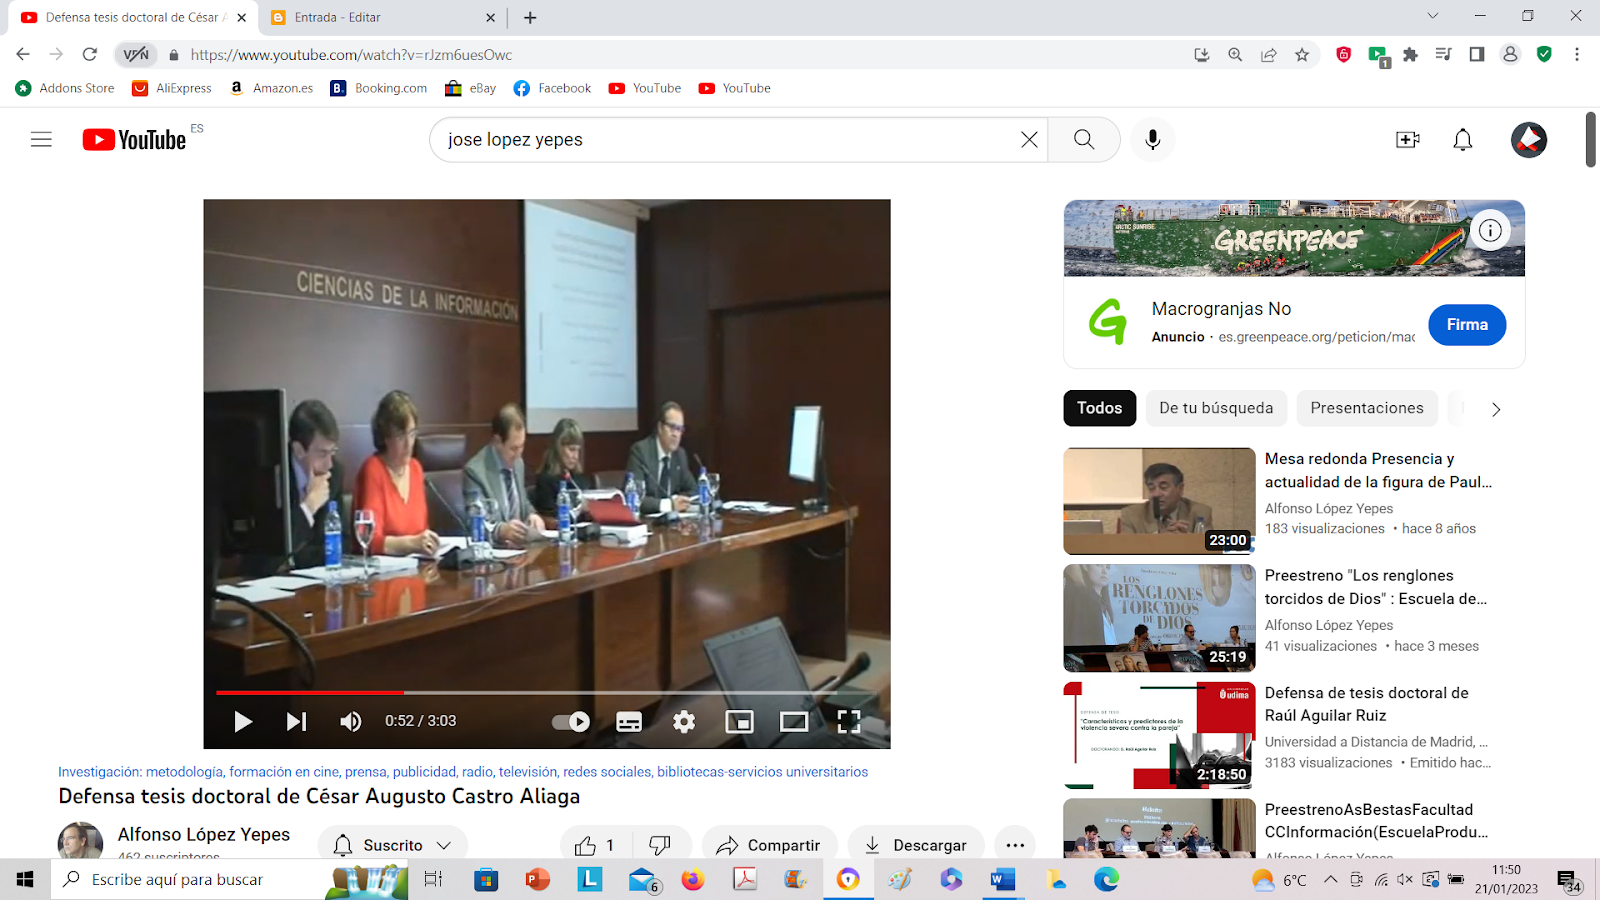This screenshot has height=900, width=1600.
Task: Click the address bar URL
Action: pyautogui.click(x=351, y=55)
